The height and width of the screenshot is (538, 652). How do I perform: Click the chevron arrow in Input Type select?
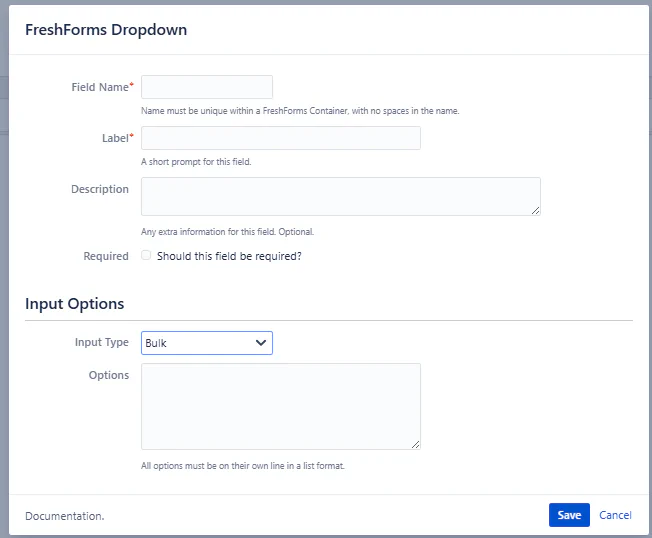tap(261, 343)
